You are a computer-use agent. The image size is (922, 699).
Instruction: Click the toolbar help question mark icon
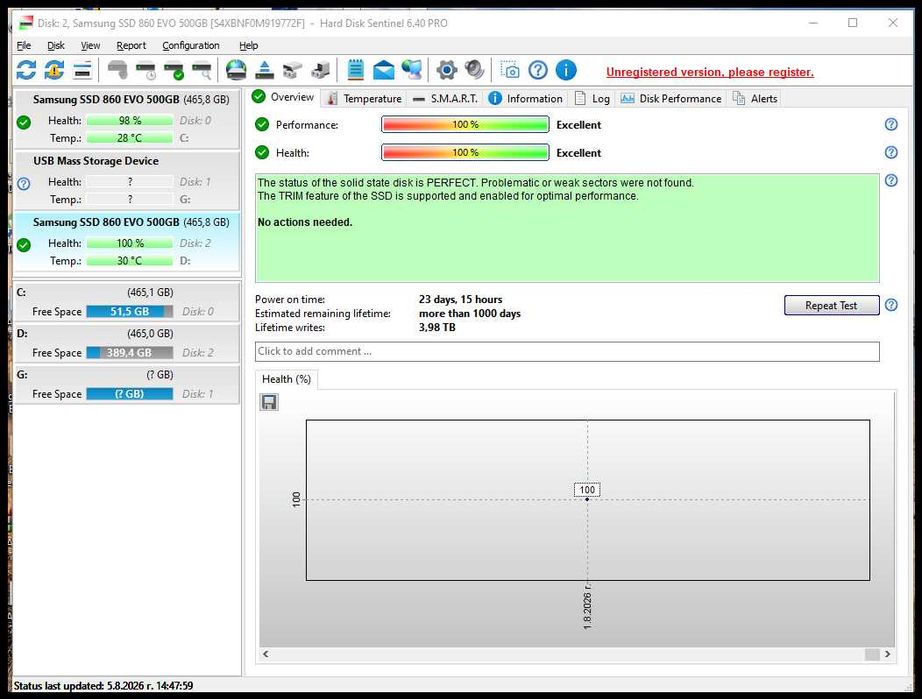(538, 71)
